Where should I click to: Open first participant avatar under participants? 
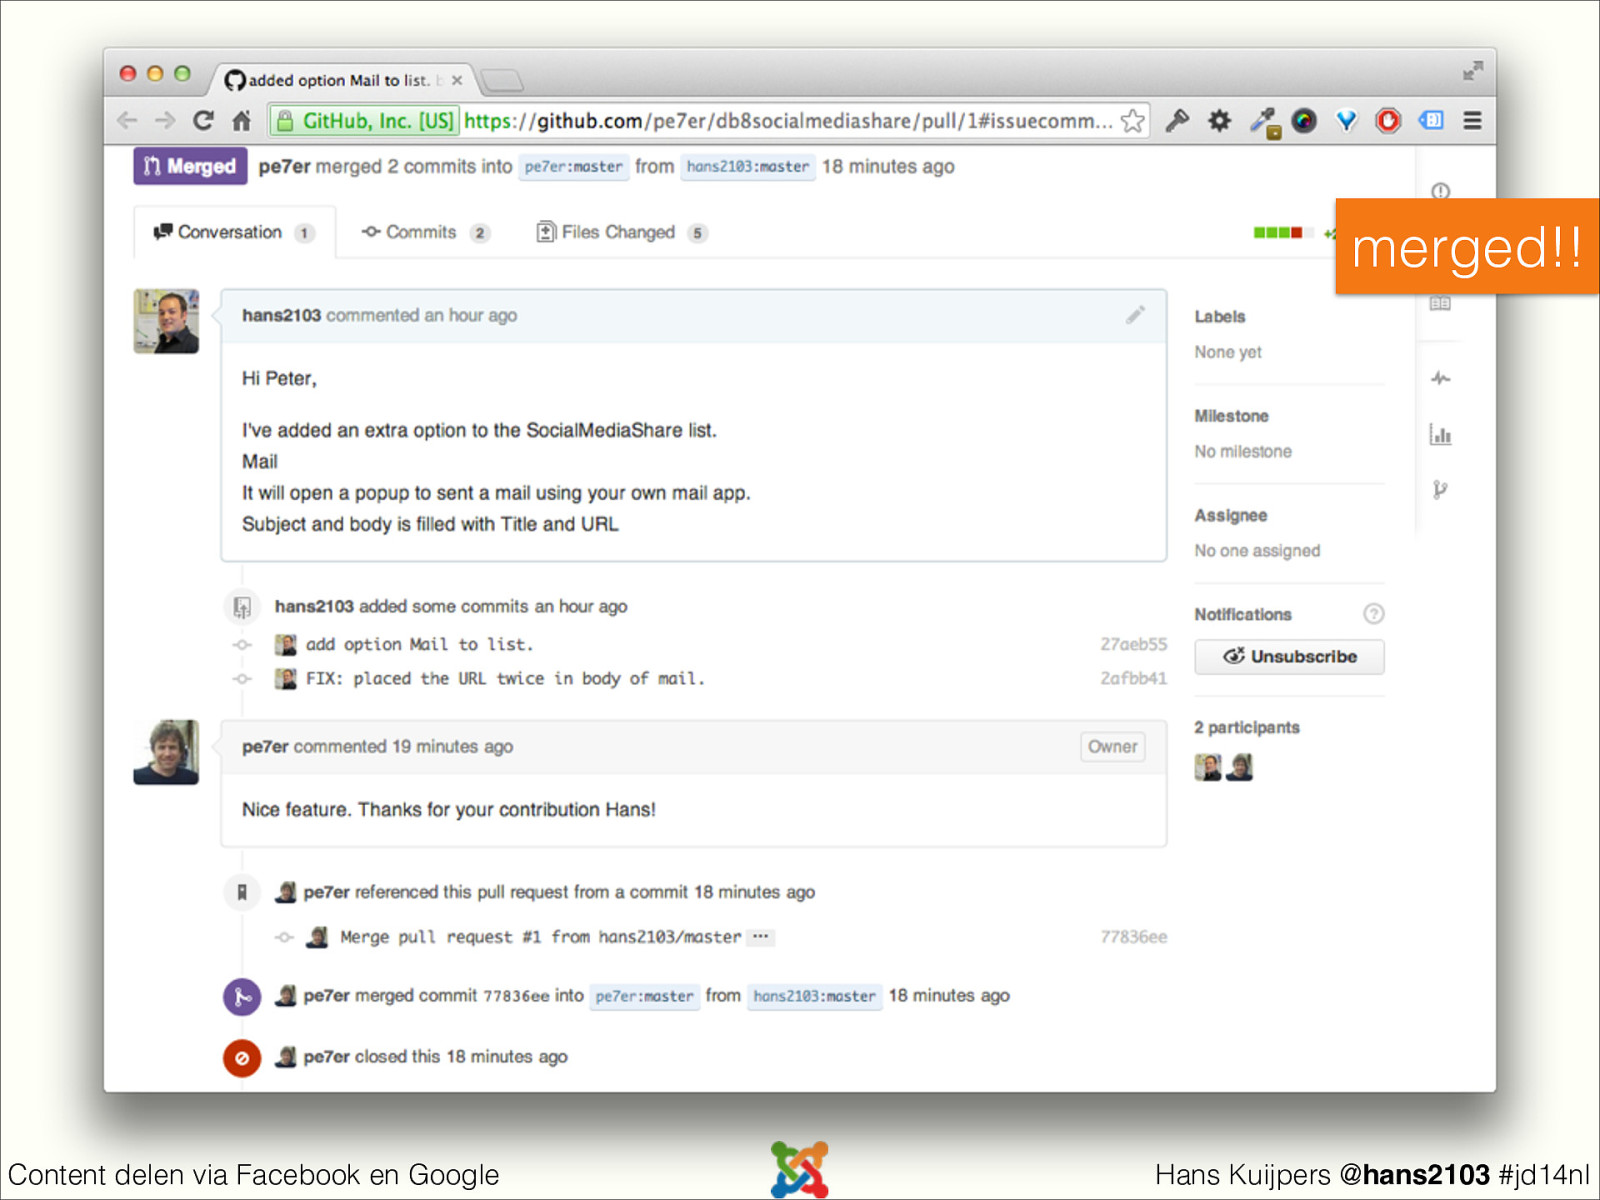[1208, 767]
